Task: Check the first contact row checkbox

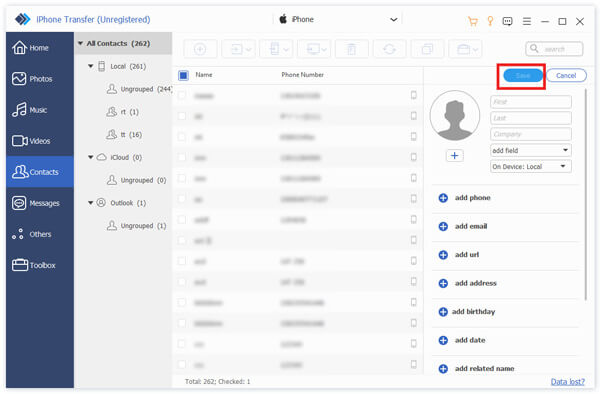Action: (182, 95)
